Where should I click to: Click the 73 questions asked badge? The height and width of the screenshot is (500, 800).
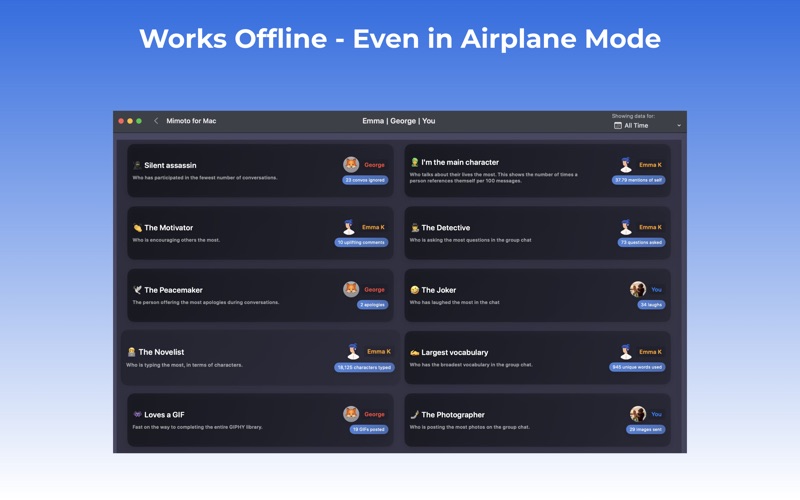point(641,242)
